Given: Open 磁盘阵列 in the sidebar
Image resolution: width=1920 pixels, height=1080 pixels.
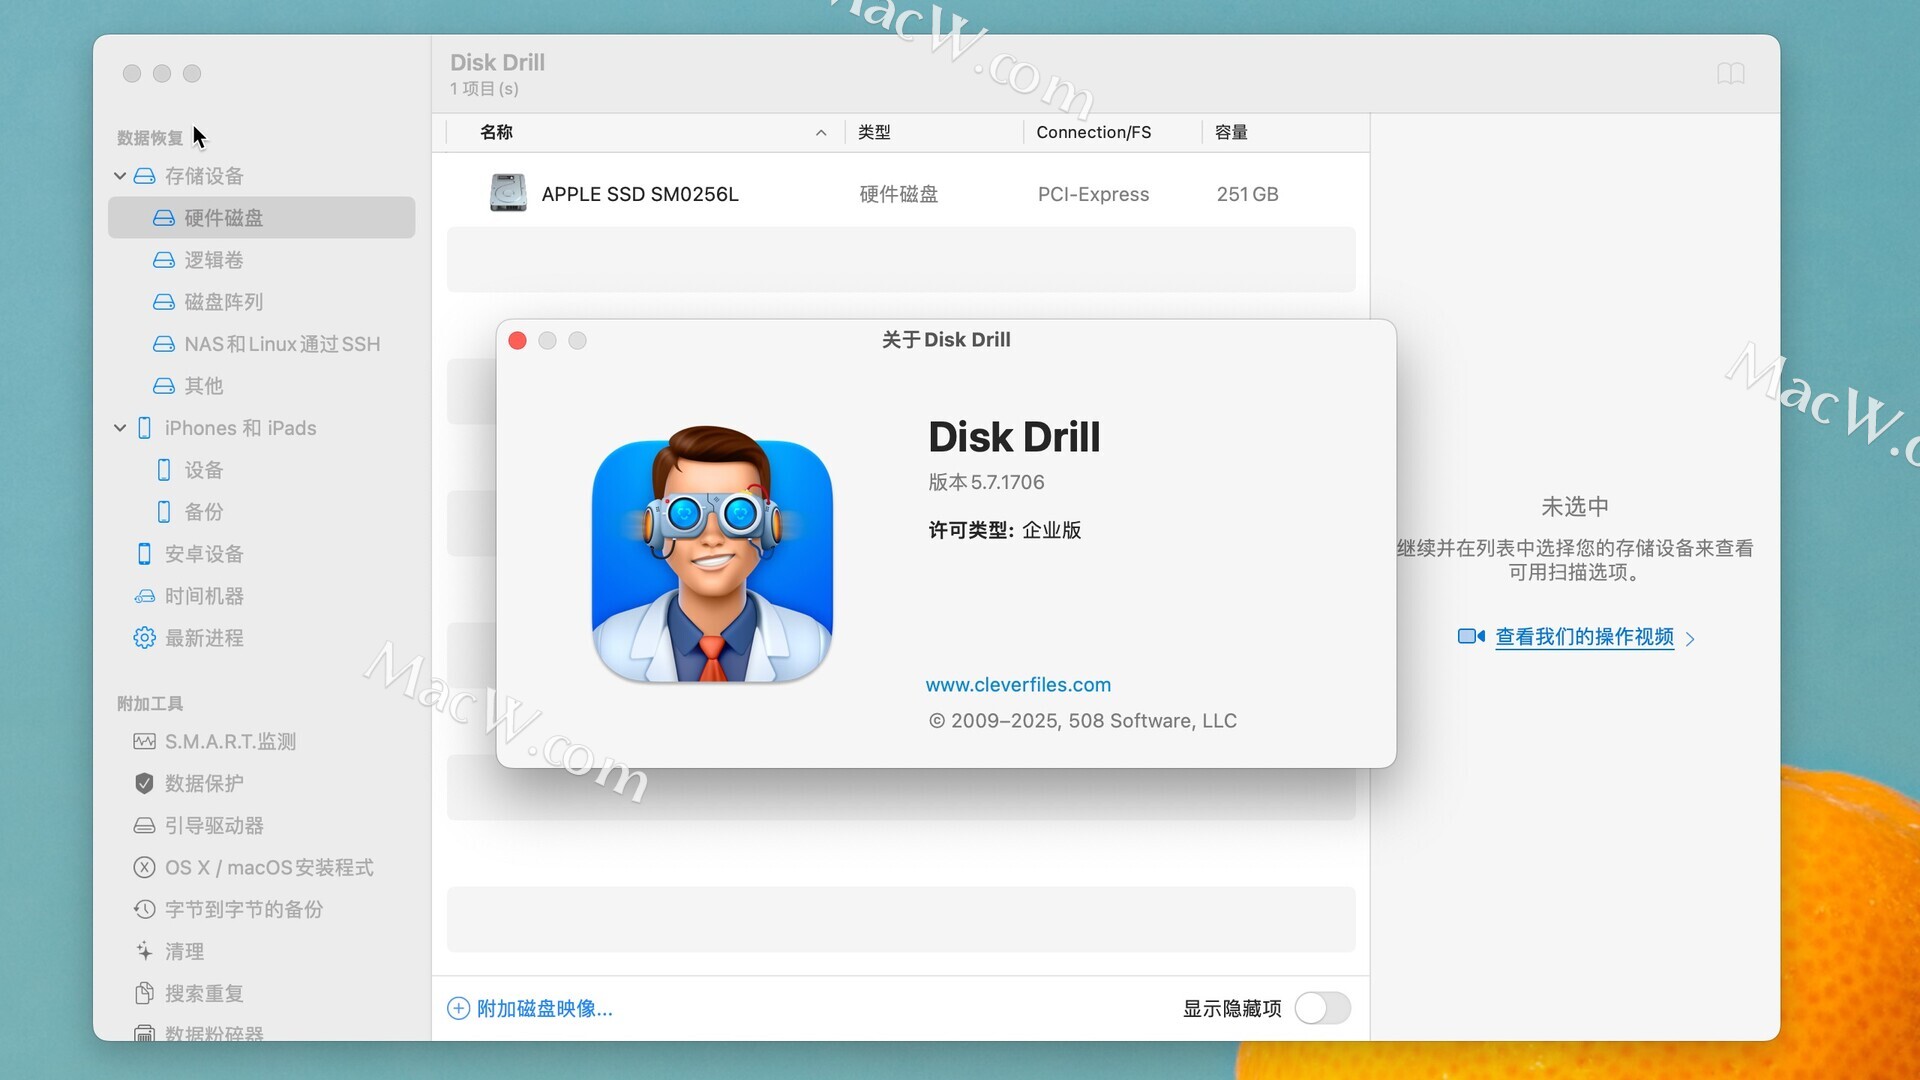Looking at the screenshot, I should click(x=224, y=302).
